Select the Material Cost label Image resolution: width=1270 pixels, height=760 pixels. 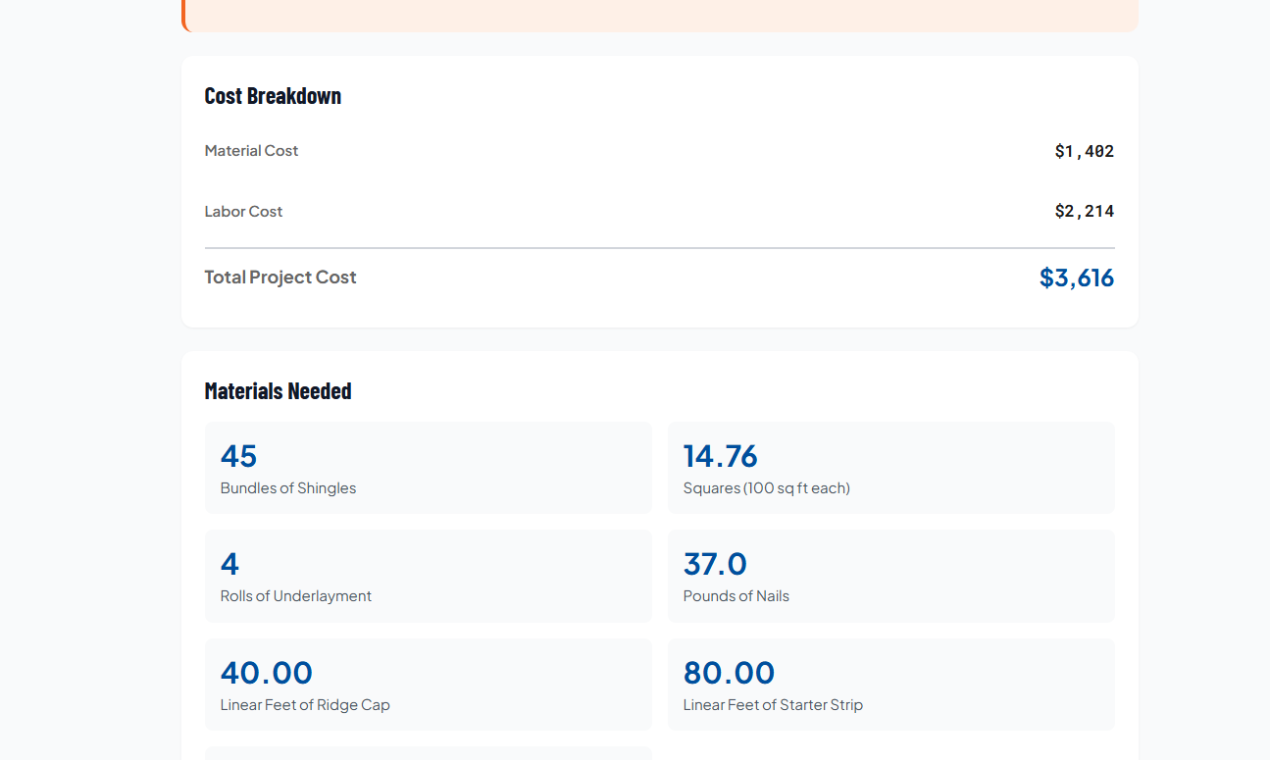(251, 151)
